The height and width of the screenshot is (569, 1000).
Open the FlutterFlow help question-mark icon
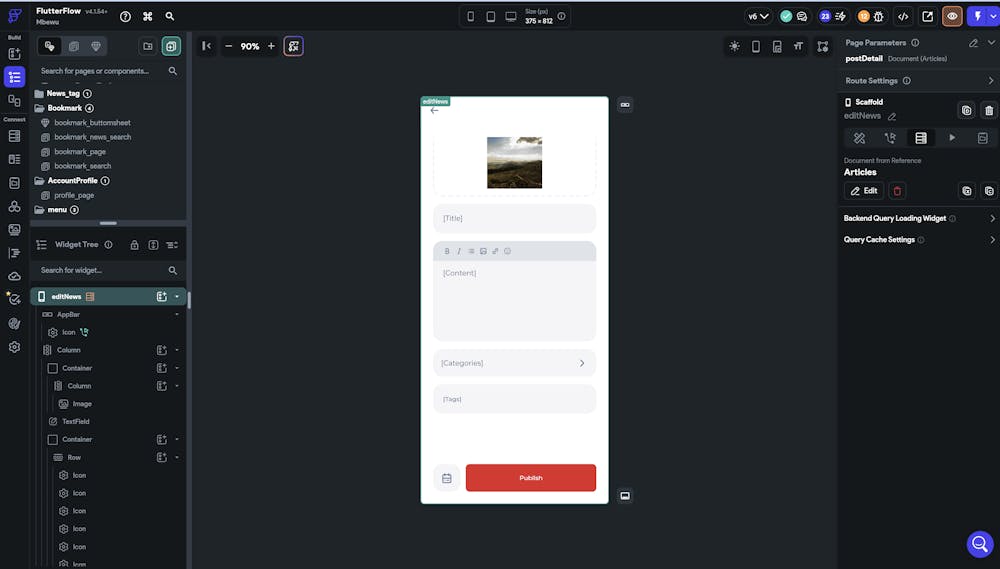click(x=126, y=17)
